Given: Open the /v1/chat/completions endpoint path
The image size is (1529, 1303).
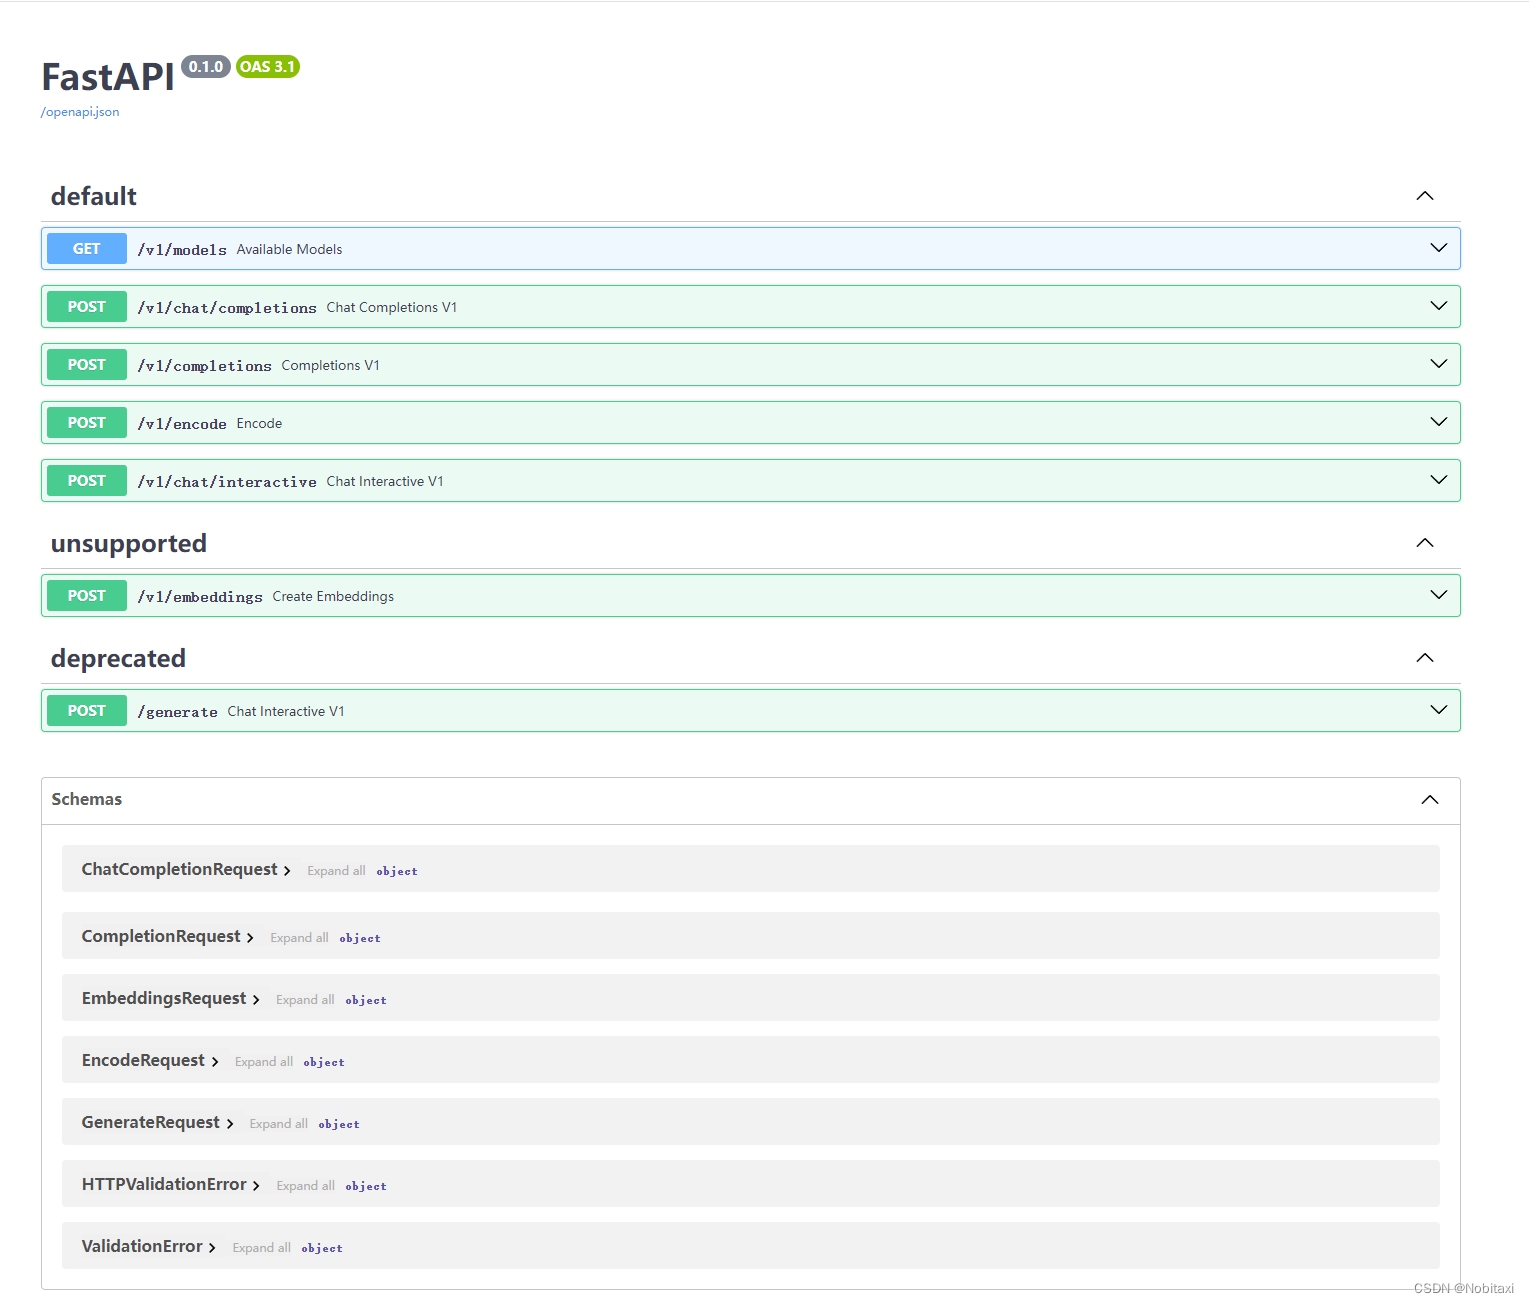Looking at the screenshot, I should [x=227, y=308].
